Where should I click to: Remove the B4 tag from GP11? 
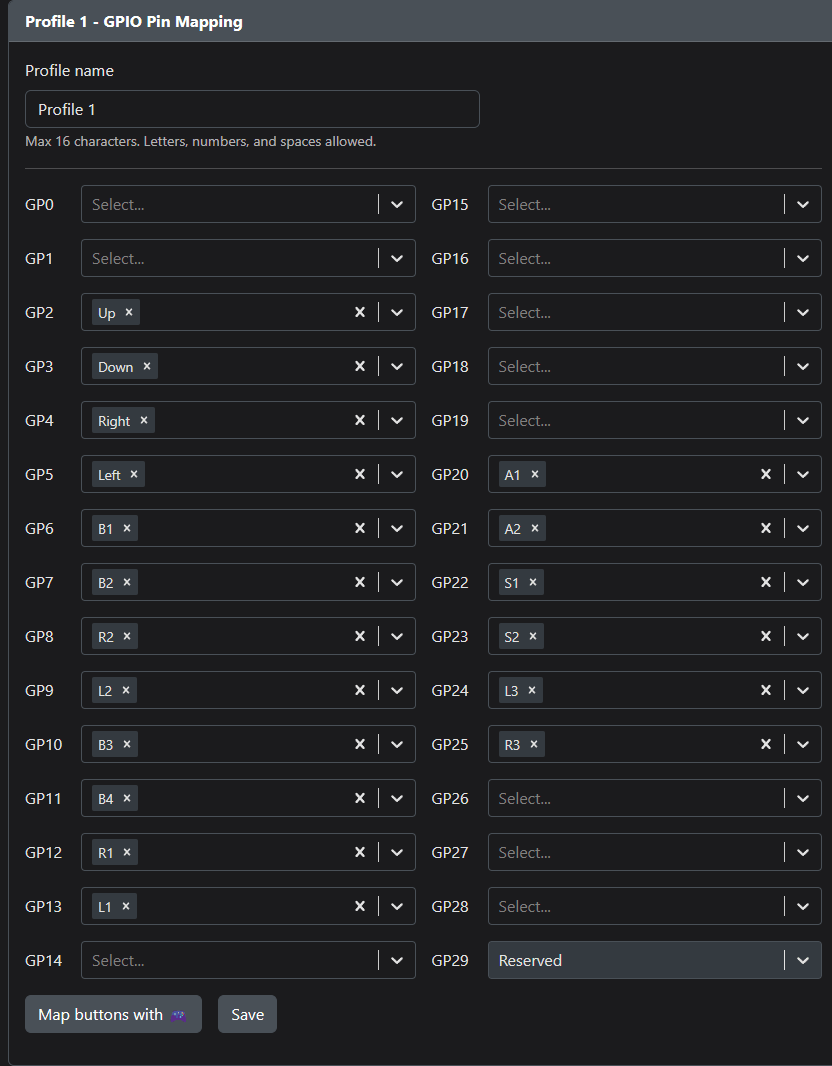pos(126,798)
